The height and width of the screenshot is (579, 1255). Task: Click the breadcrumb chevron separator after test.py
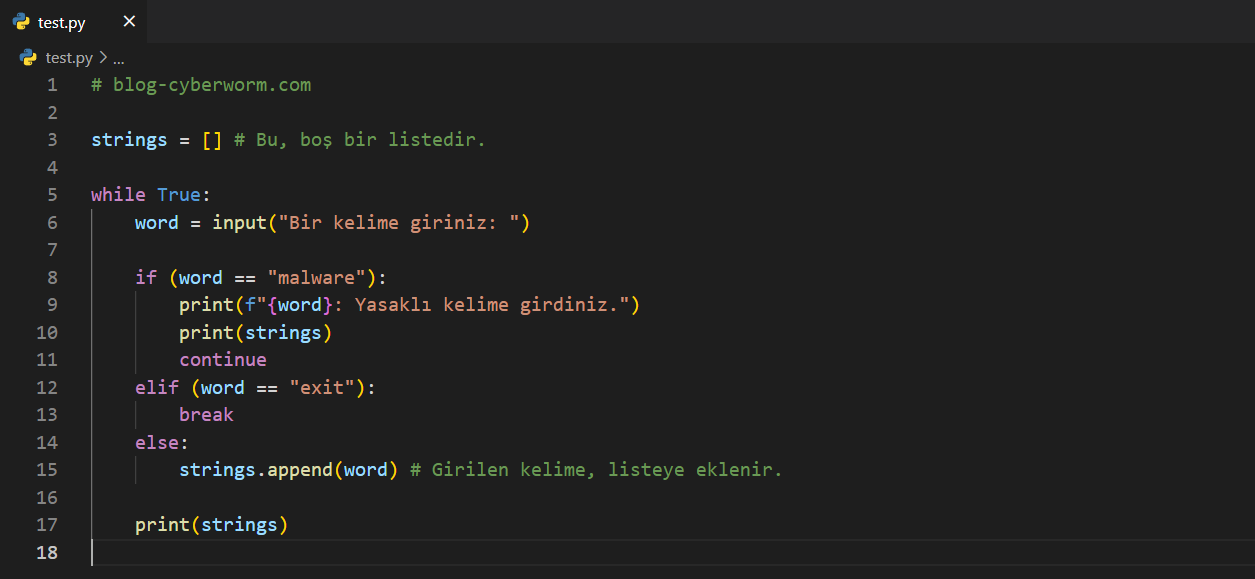(103, 58)
